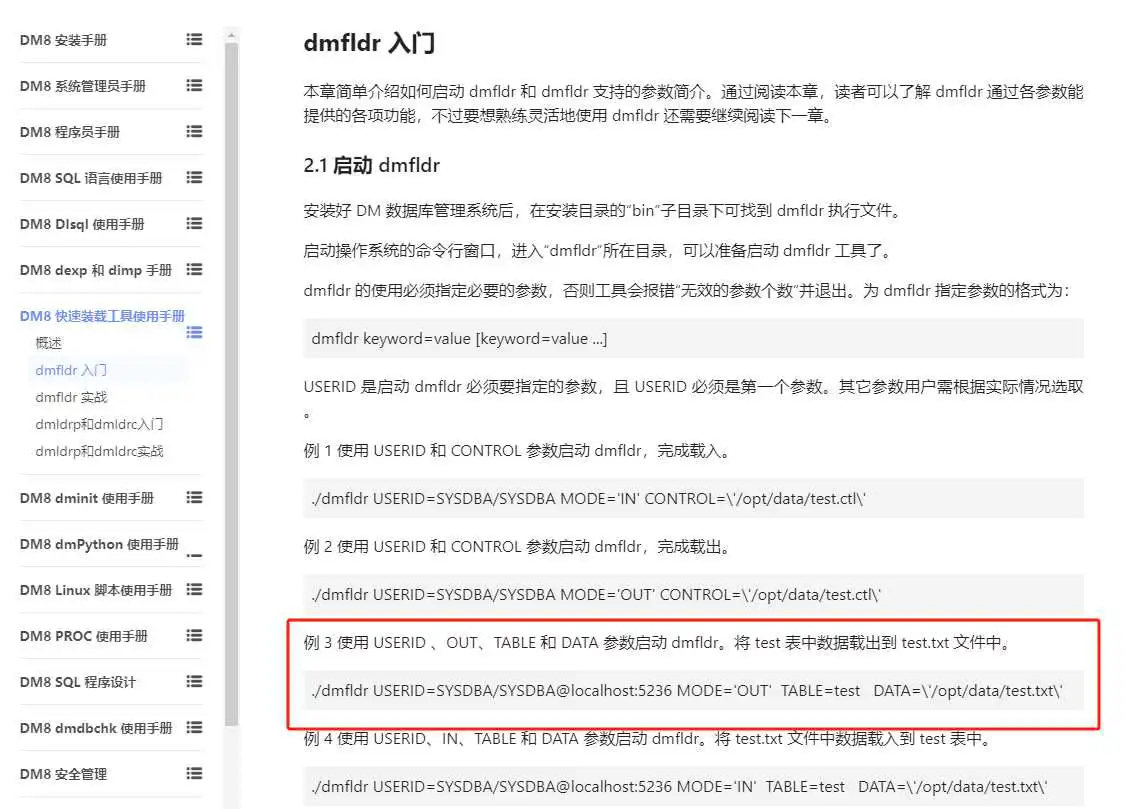
Task: Click list icon beside DM8 dminit 使用手册
Action: tap(194, 498)
